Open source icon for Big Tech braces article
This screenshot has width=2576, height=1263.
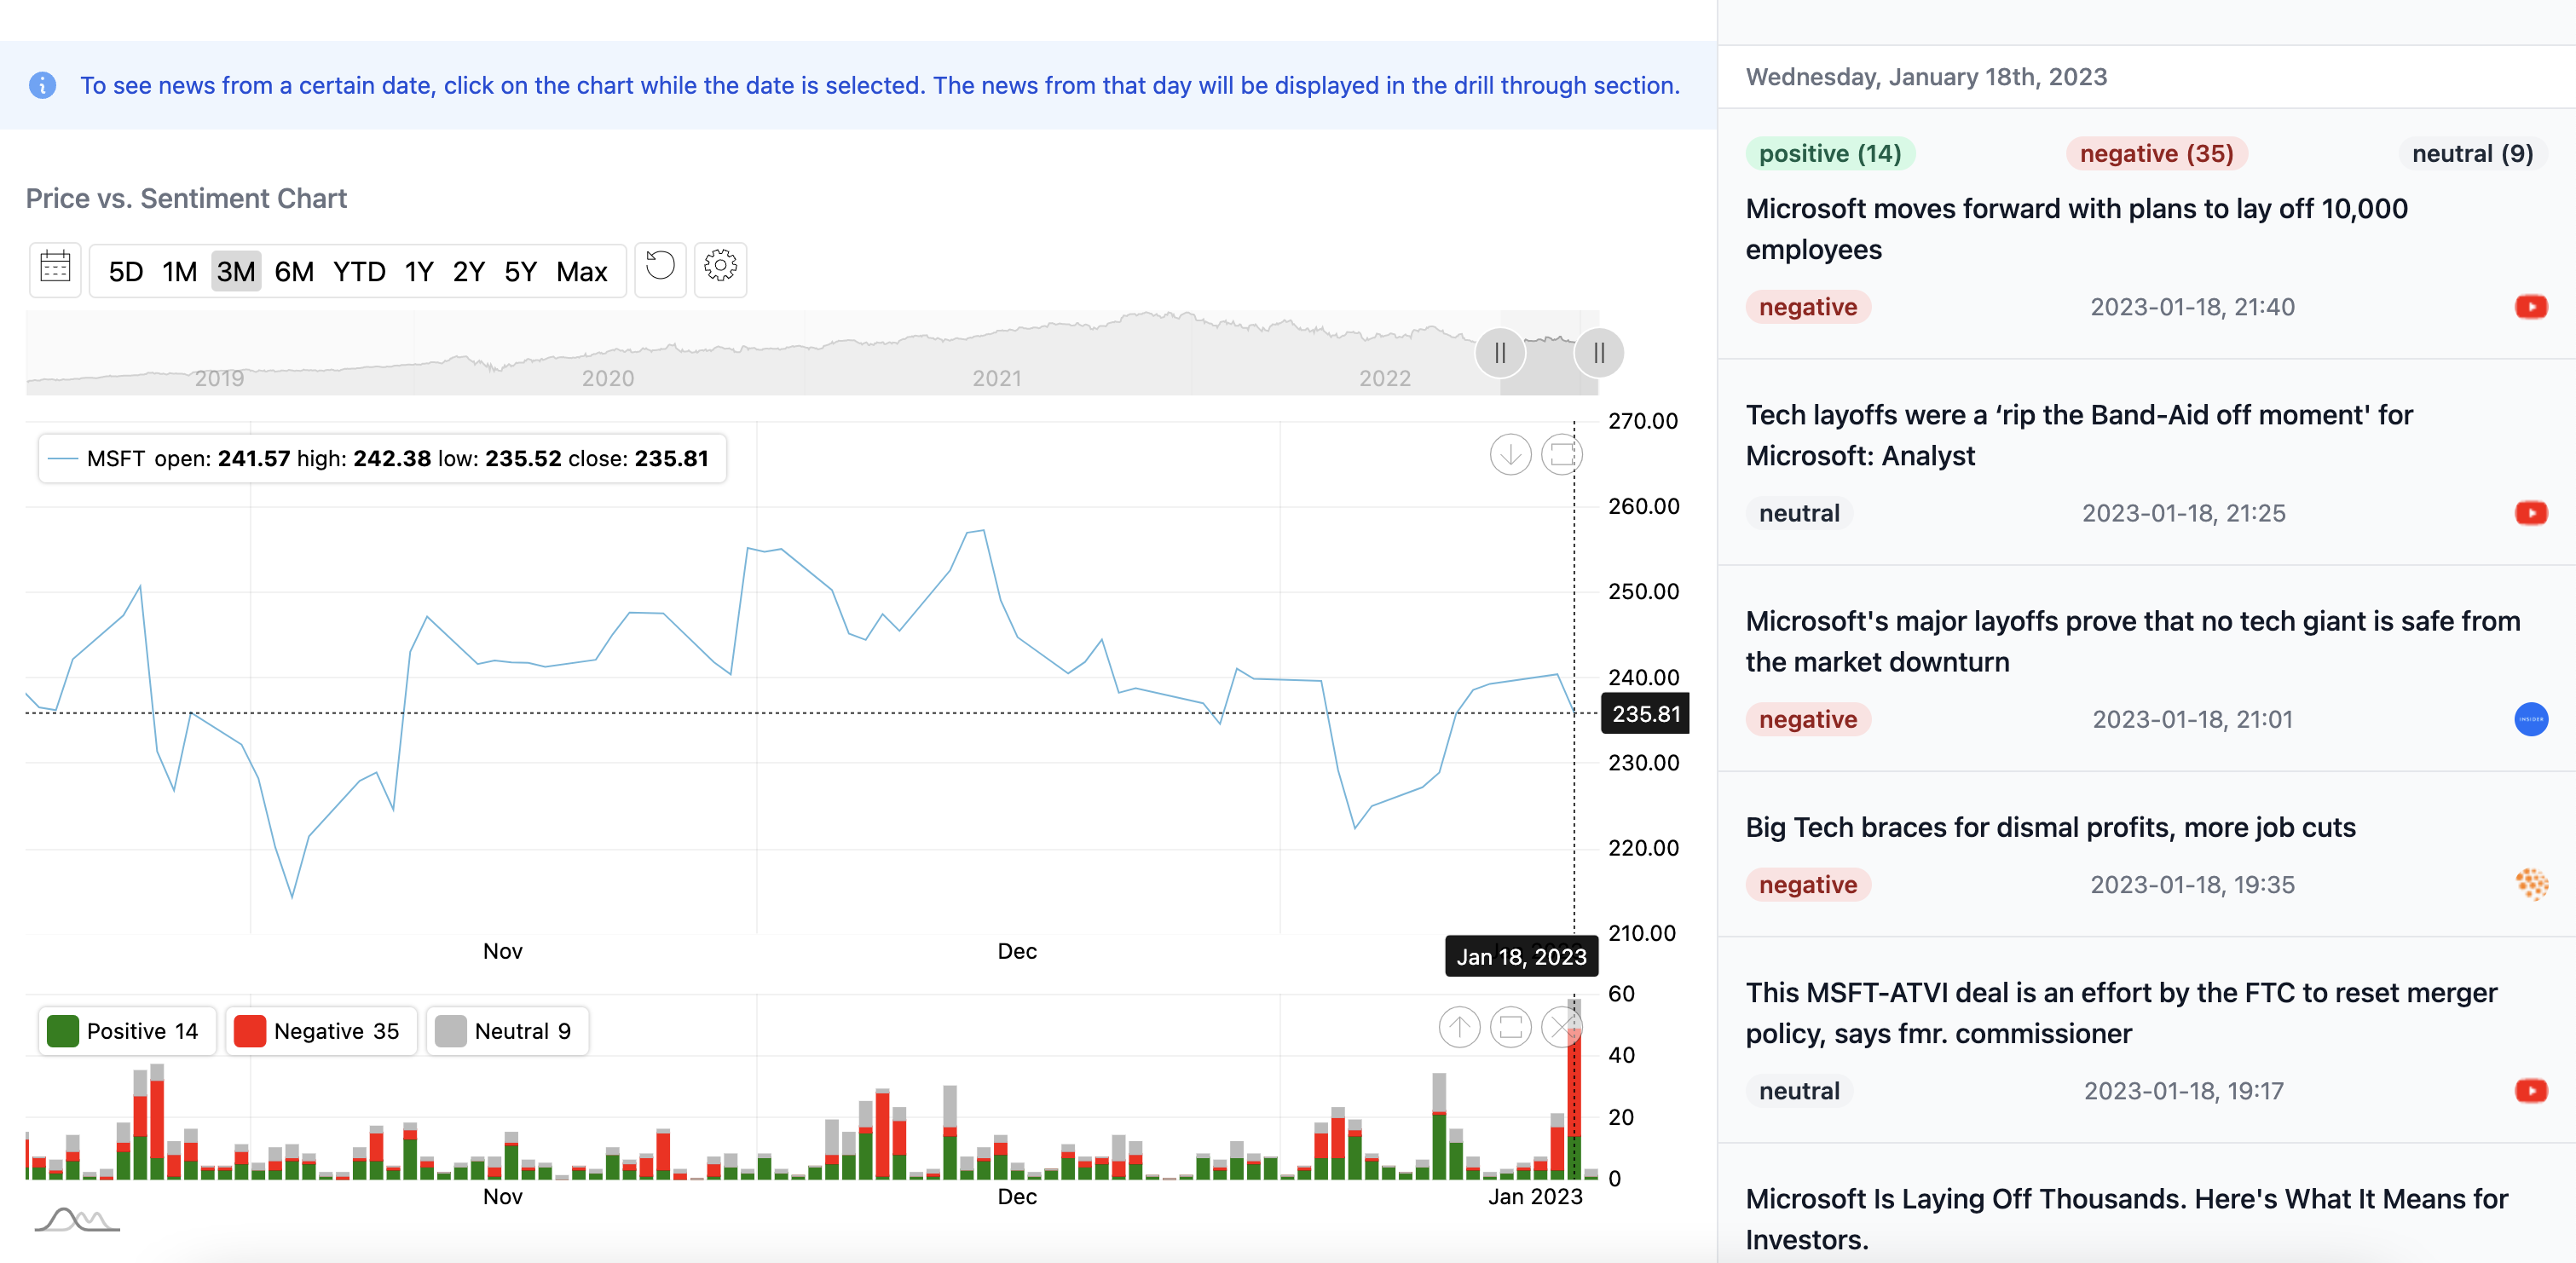click(2530, 884)
